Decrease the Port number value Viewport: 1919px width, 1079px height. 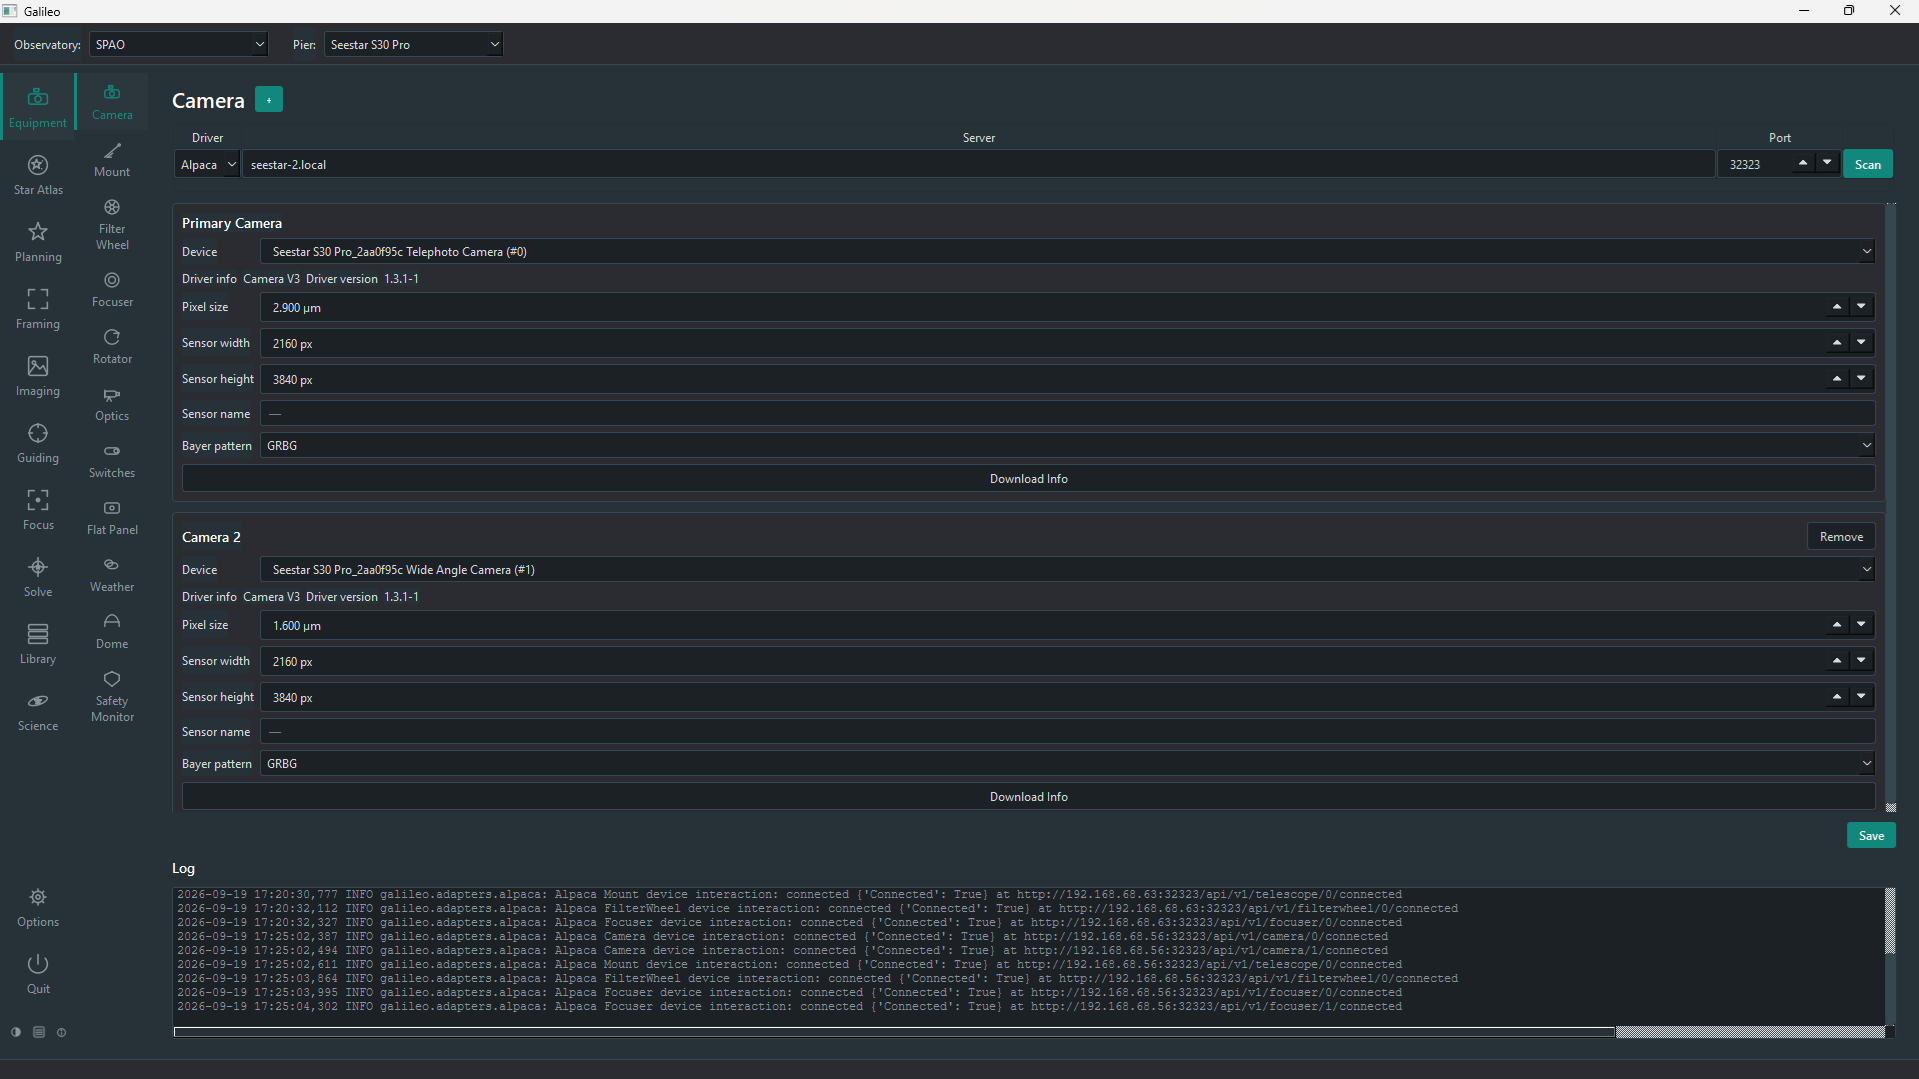(1827, 163)
